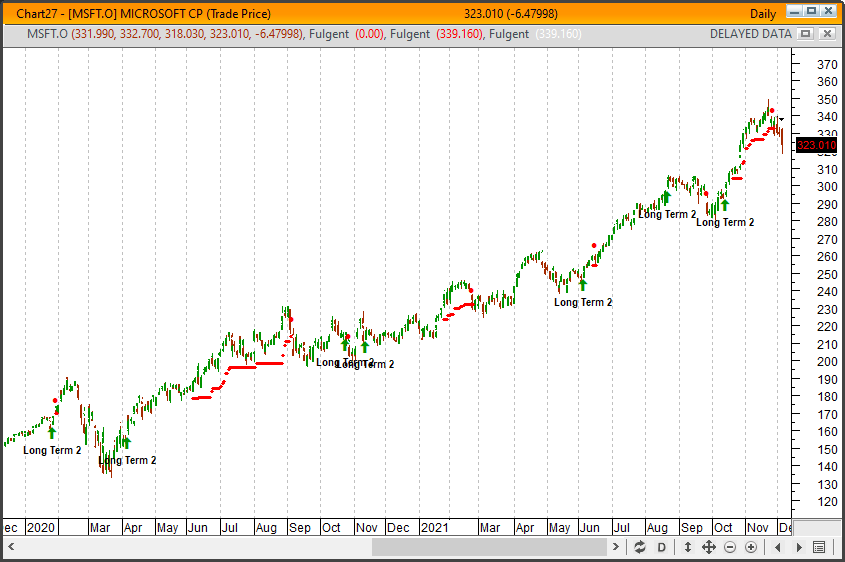845x562 pixels.
Task: Click the 230 price axis label
Action: (827, 309)
